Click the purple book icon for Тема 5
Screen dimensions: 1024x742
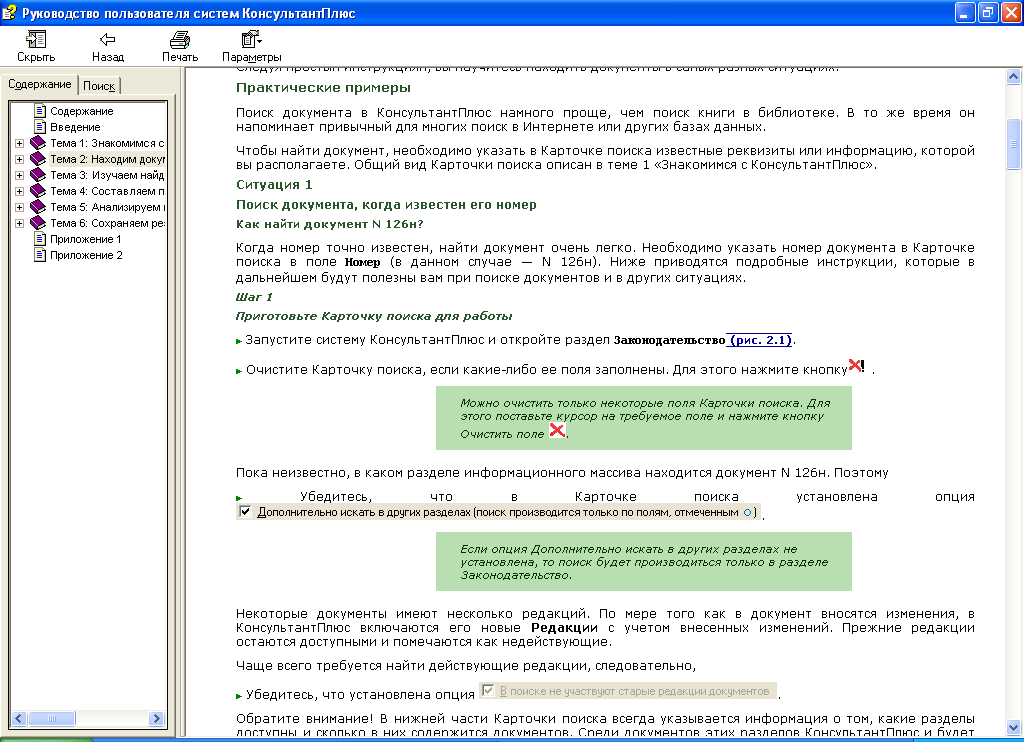point(38,206)
